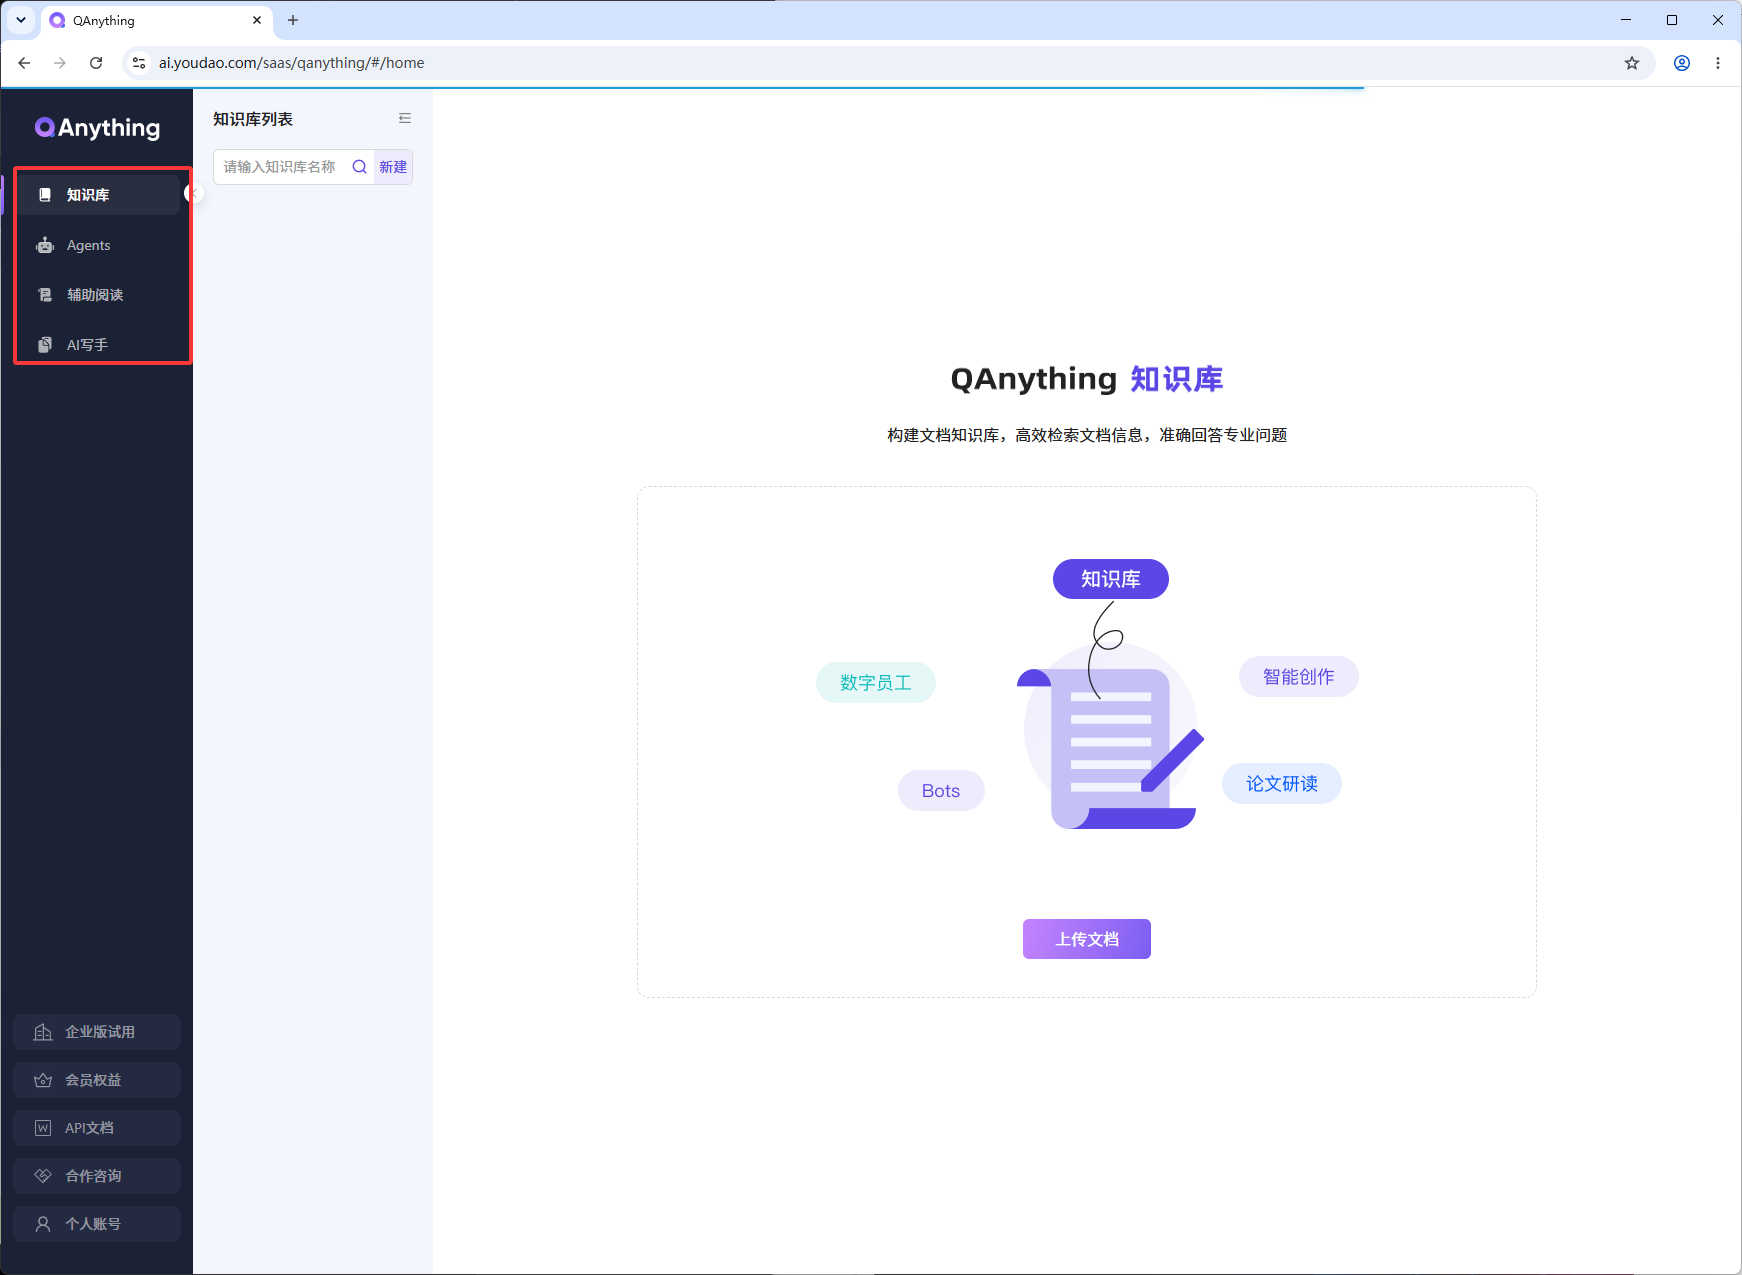The width and height of the screenshot is (1742, 1275).
Task: Open the Agents sidebar section
Action: [x=98, y=245]
